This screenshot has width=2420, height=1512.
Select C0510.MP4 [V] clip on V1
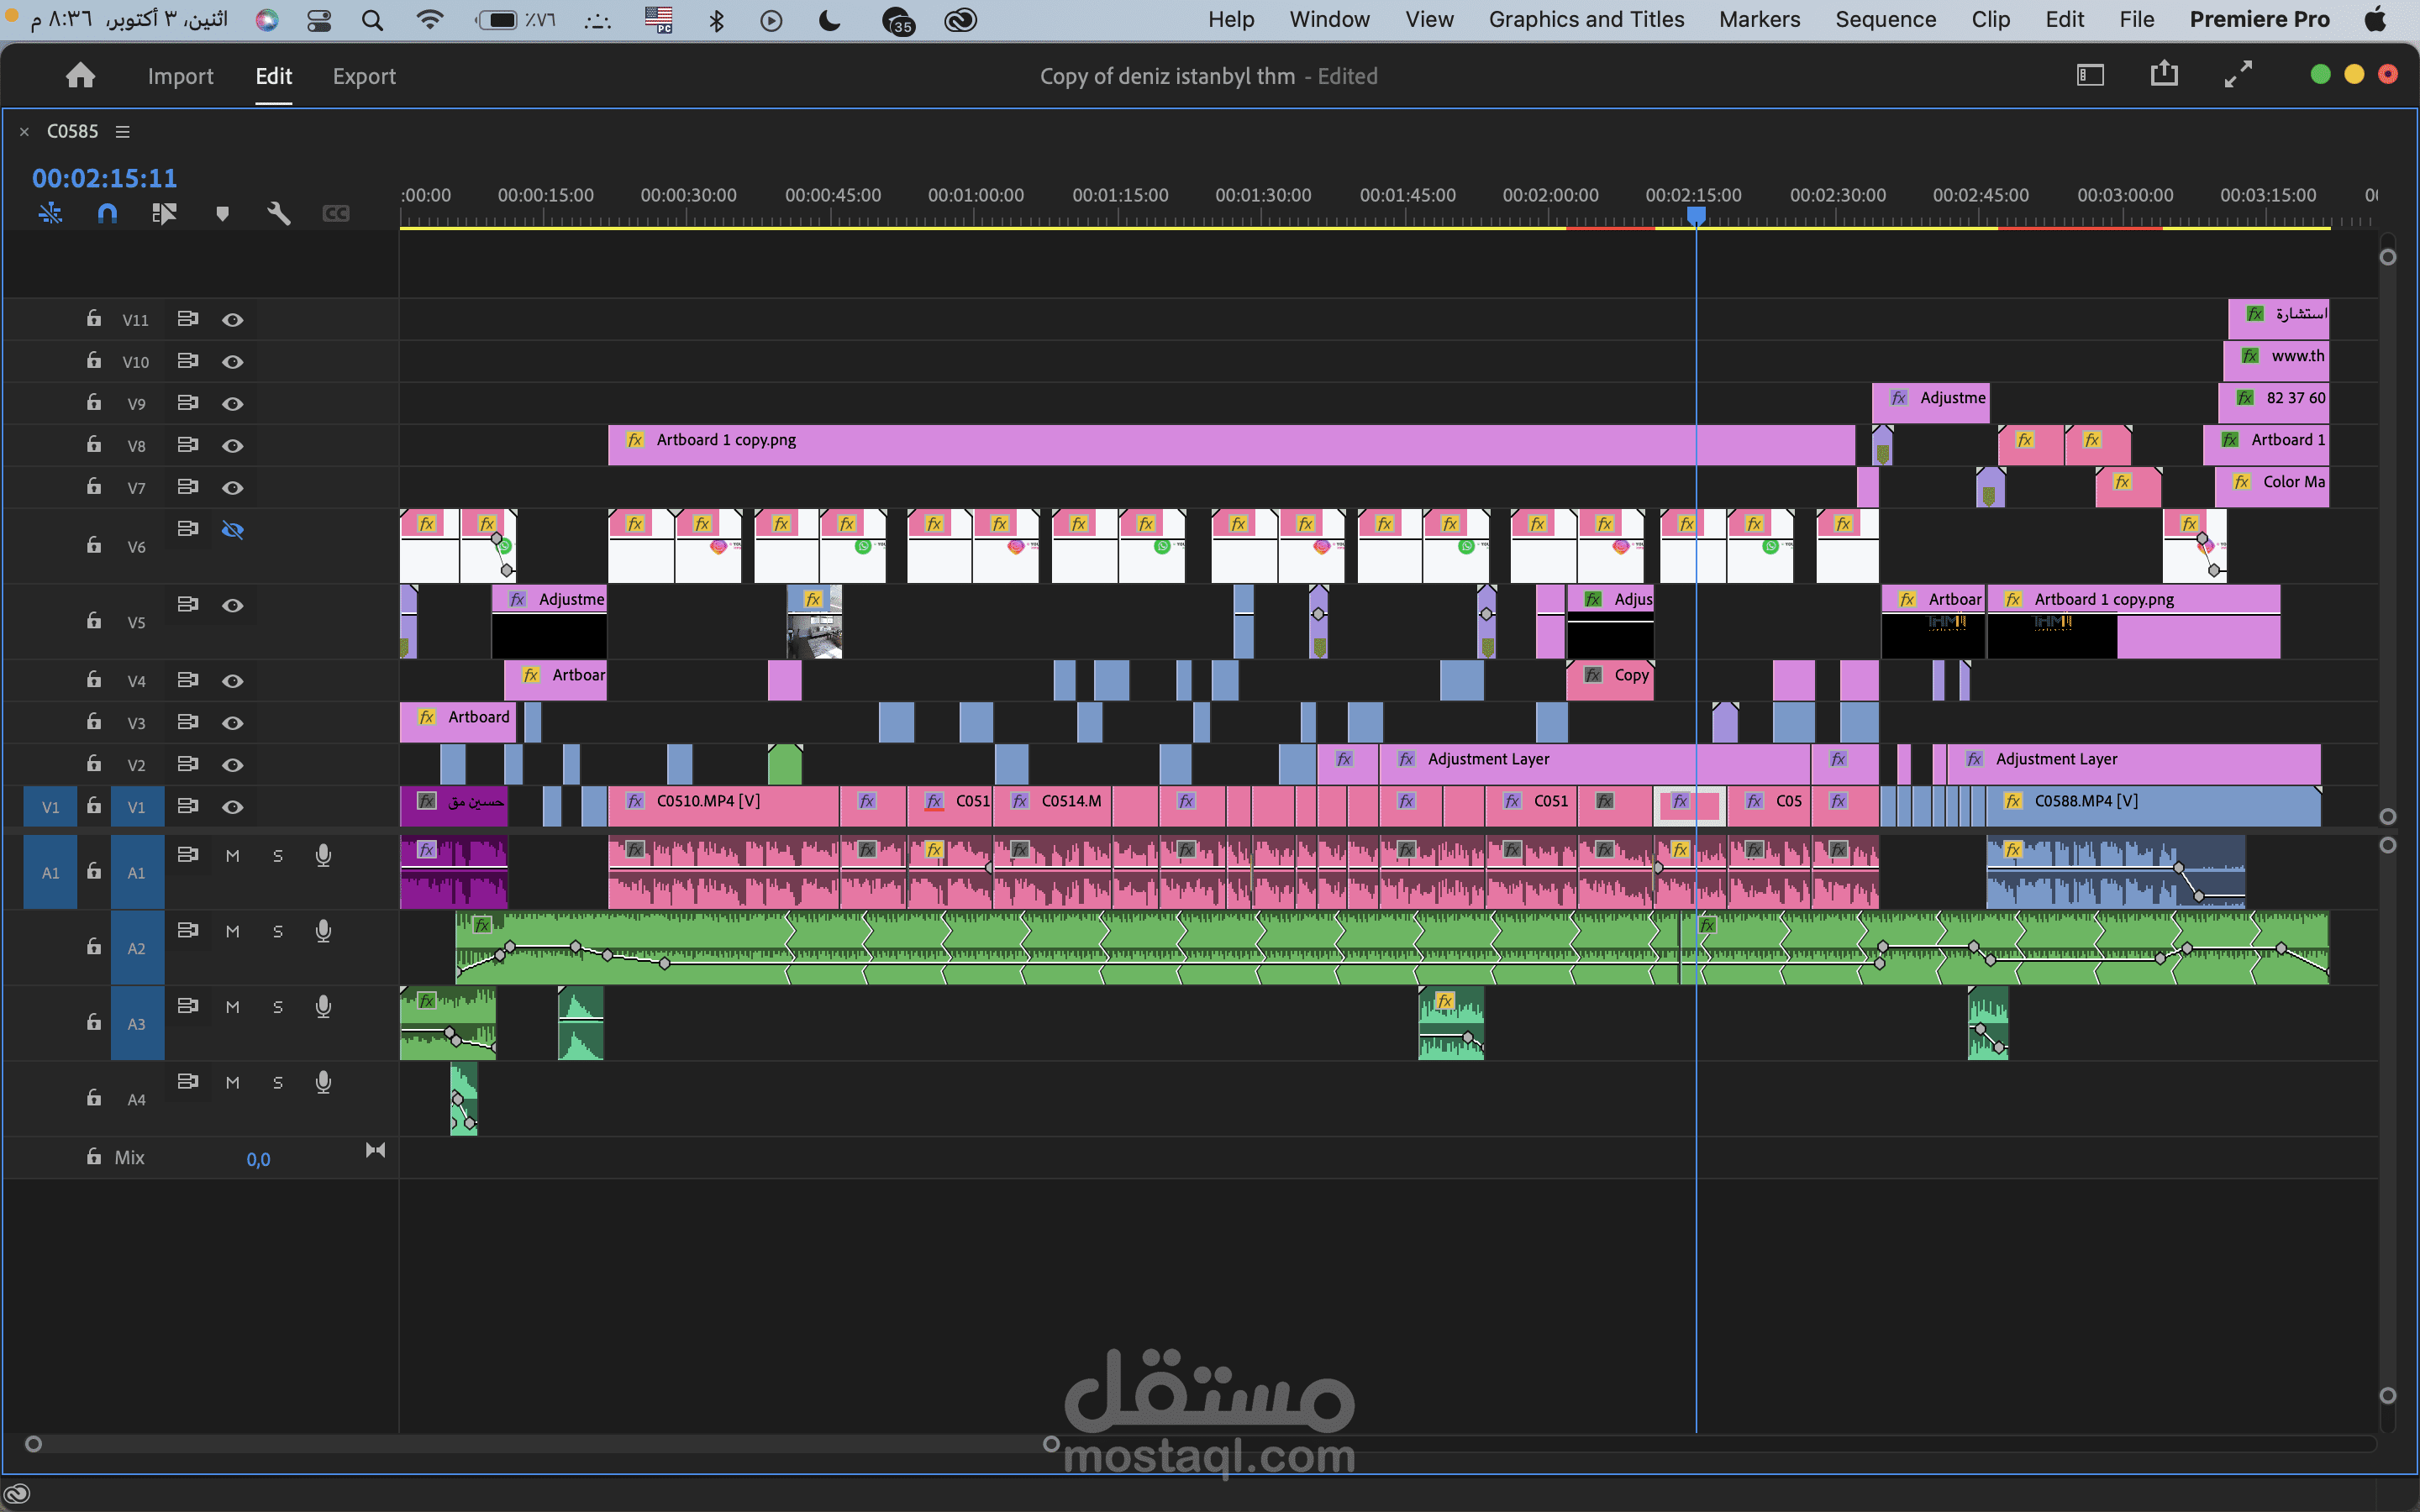[x=723, y=806]
